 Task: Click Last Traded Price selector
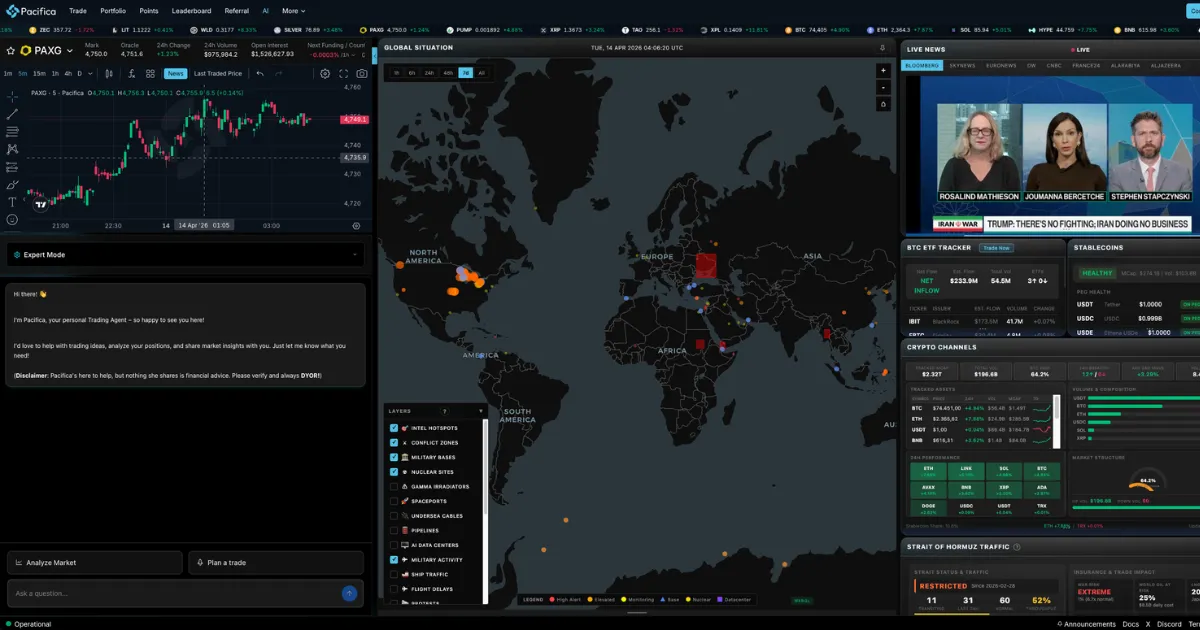pyautogui.click(x=218, y=74)
